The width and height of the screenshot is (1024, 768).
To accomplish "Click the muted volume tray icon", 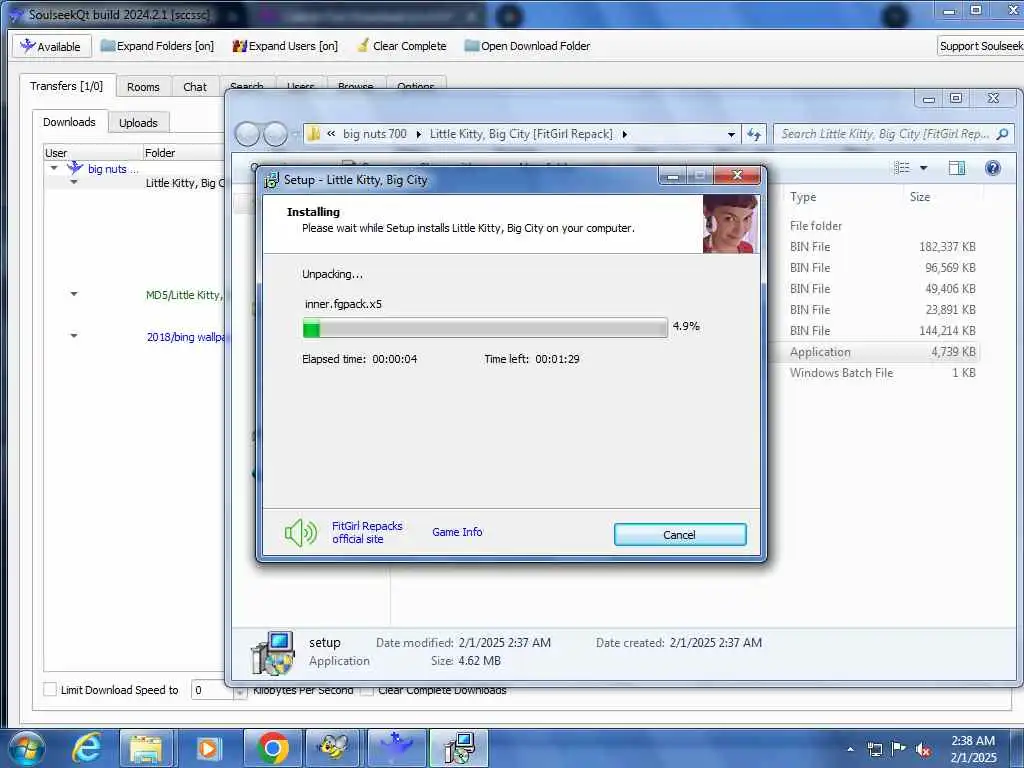I will (923, 750).
